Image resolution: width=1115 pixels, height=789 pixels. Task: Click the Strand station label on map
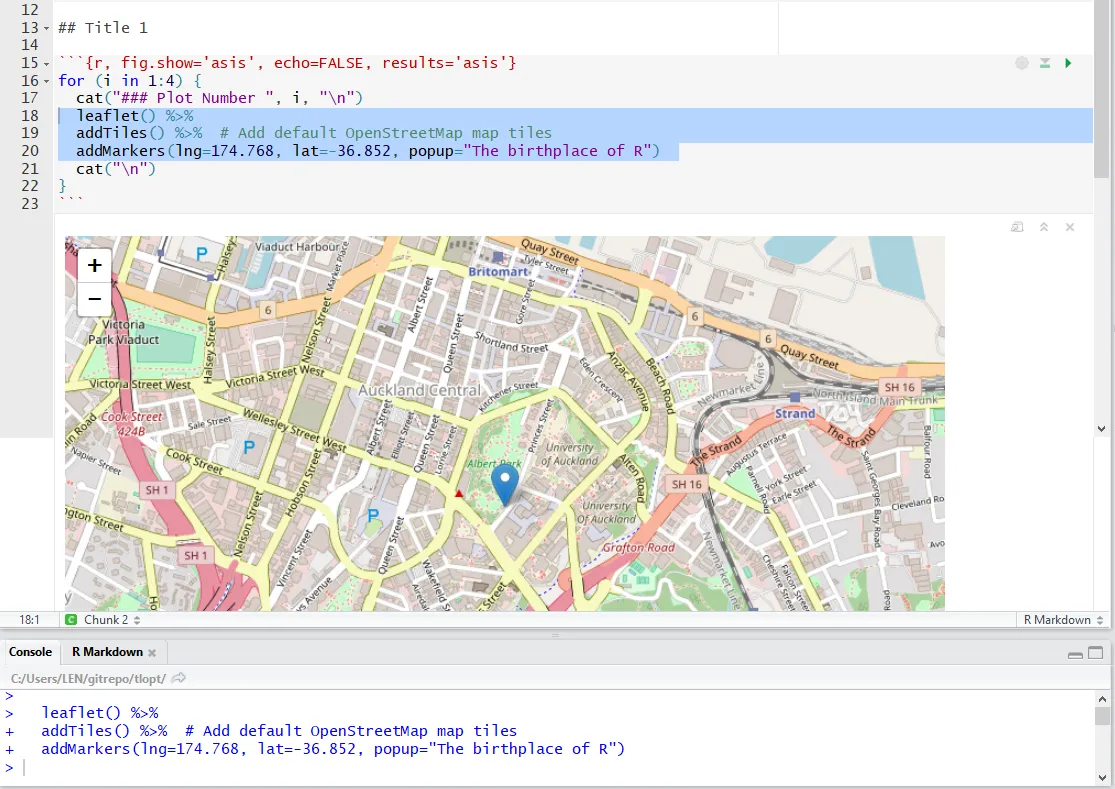795,414
